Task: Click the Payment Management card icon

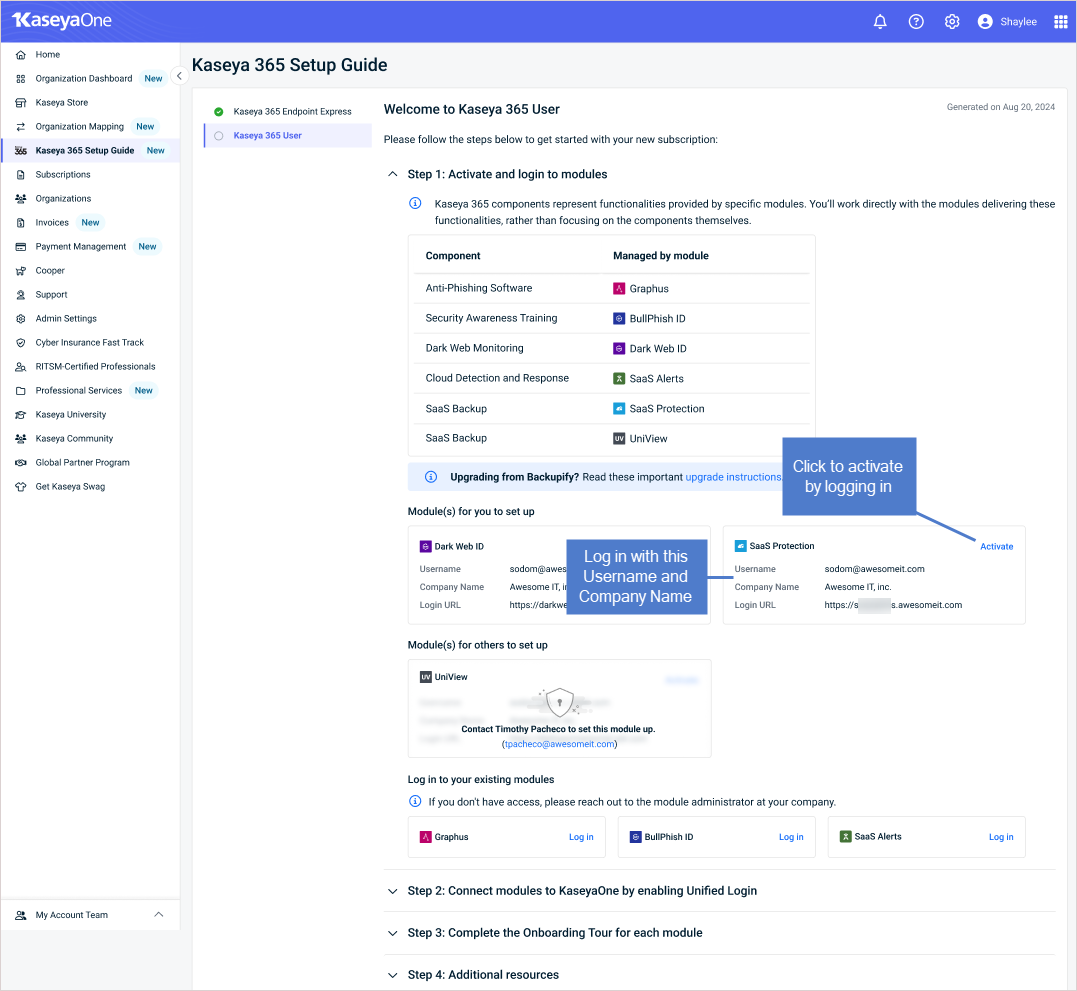Action: click(21, 247)
